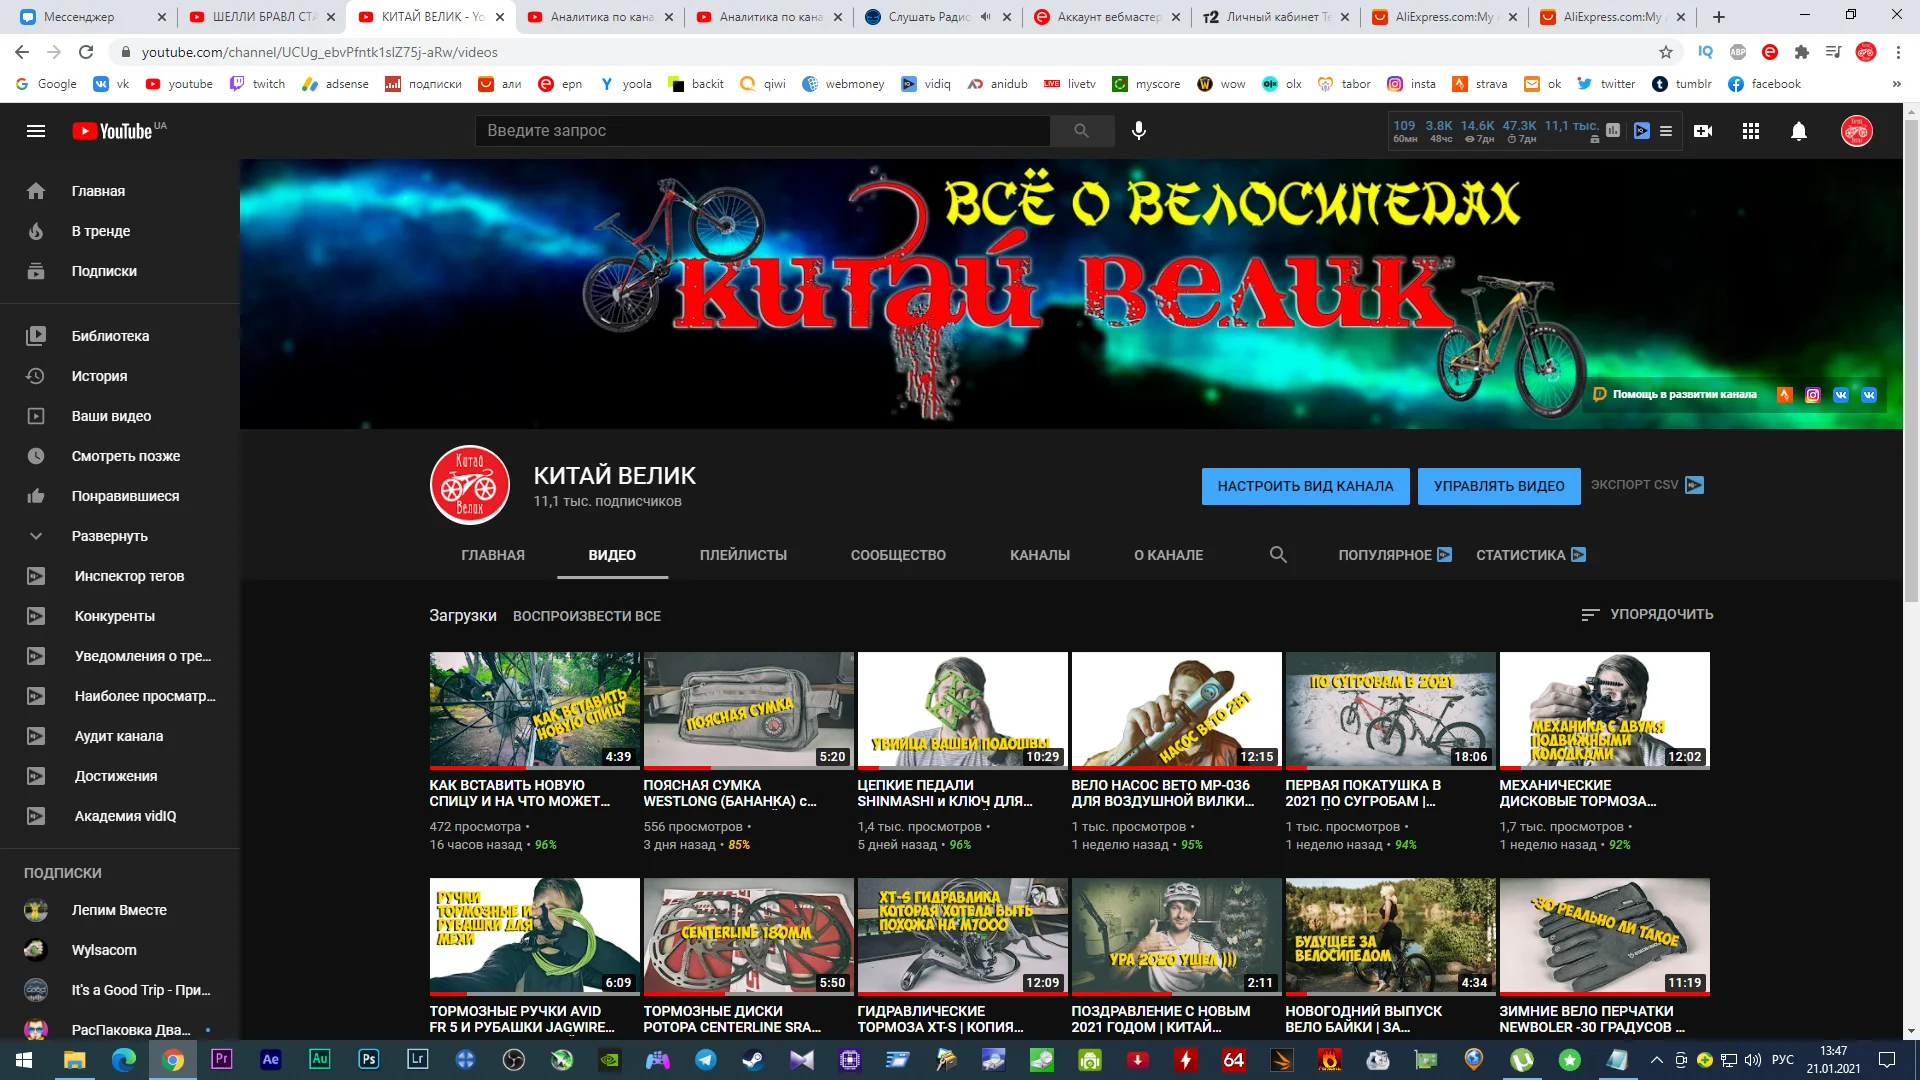Click Управлять видео button
The image size is (1920, 1080).
(x=1498, y=486)
